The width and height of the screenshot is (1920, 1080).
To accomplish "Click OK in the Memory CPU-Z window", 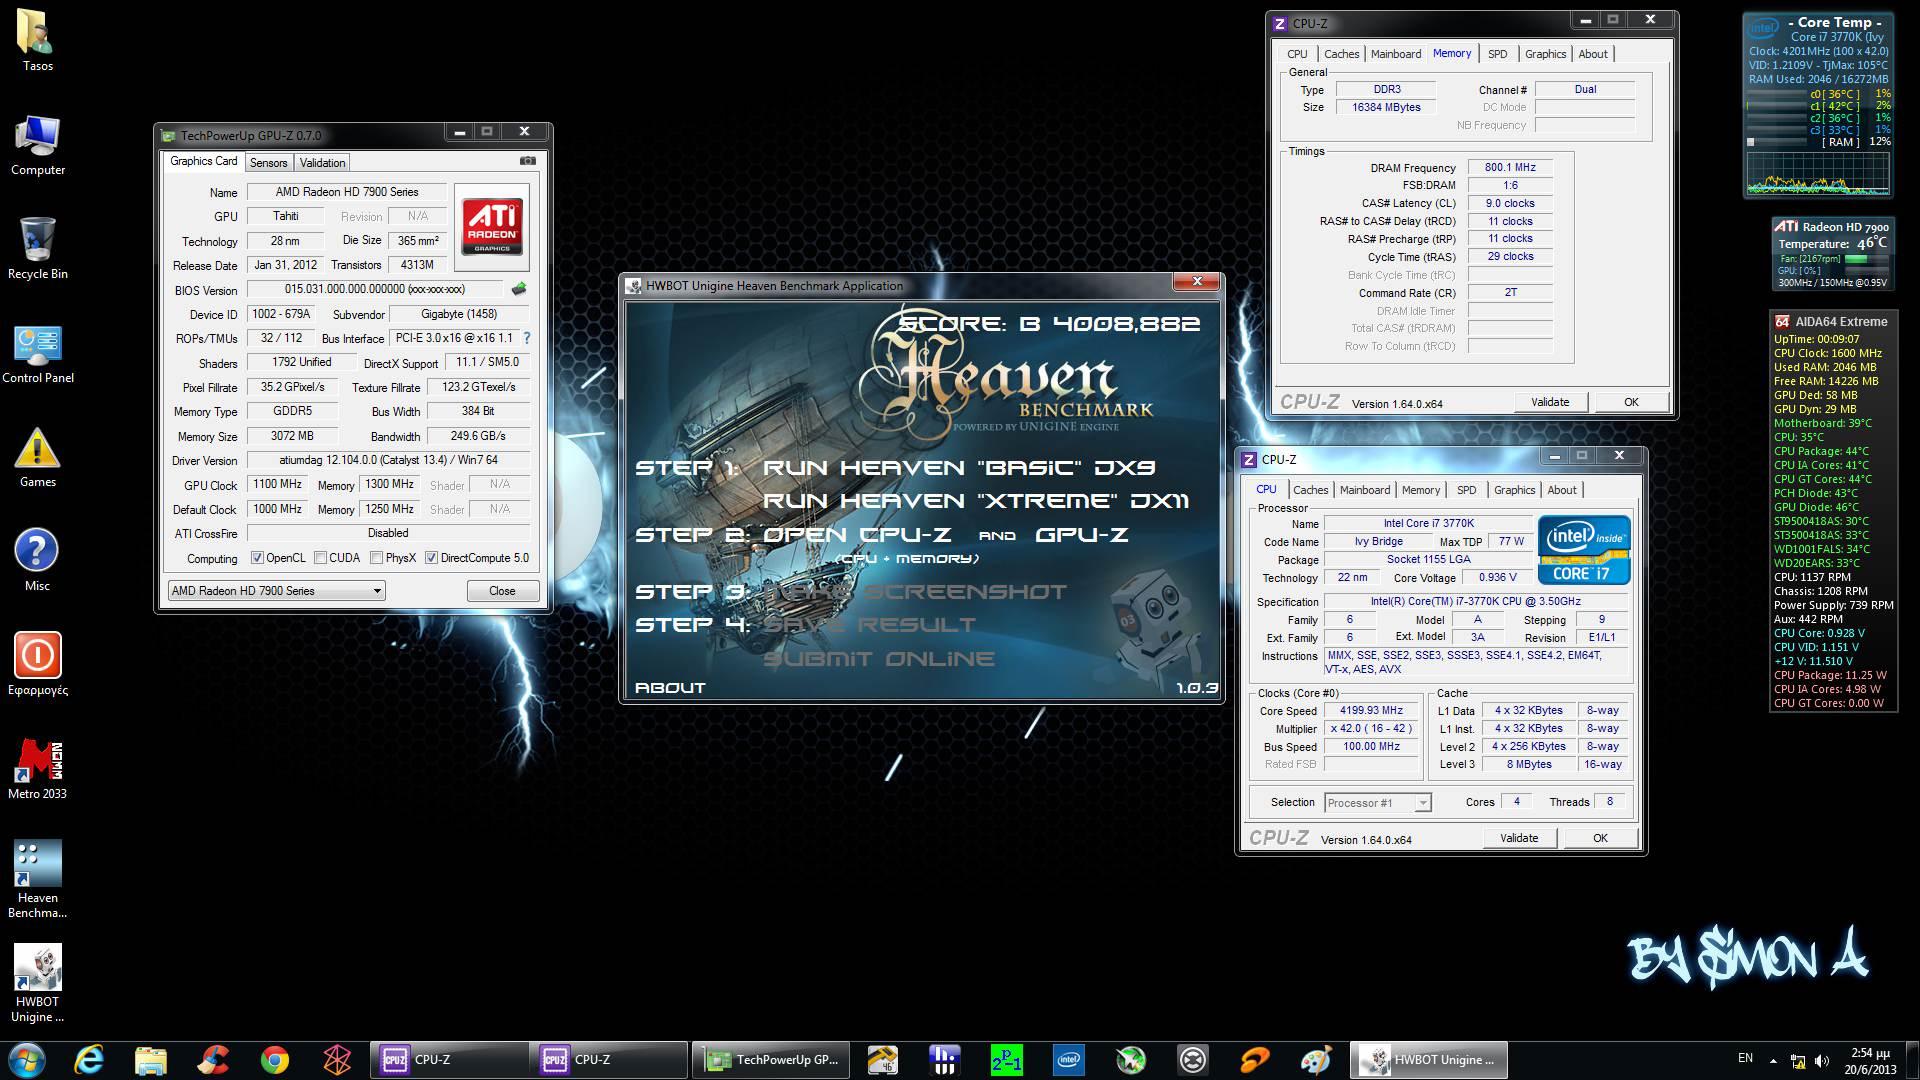I will pyautogui.click(x=1631, y=402).
